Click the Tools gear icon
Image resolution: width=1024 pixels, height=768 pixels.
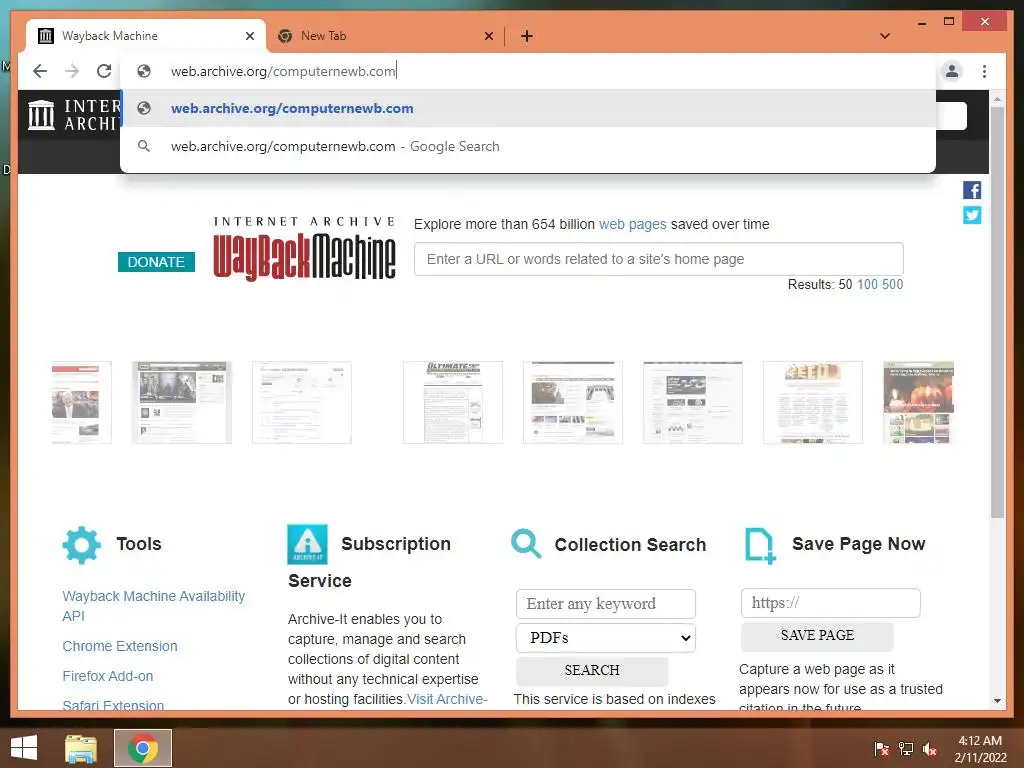[82, 545]
